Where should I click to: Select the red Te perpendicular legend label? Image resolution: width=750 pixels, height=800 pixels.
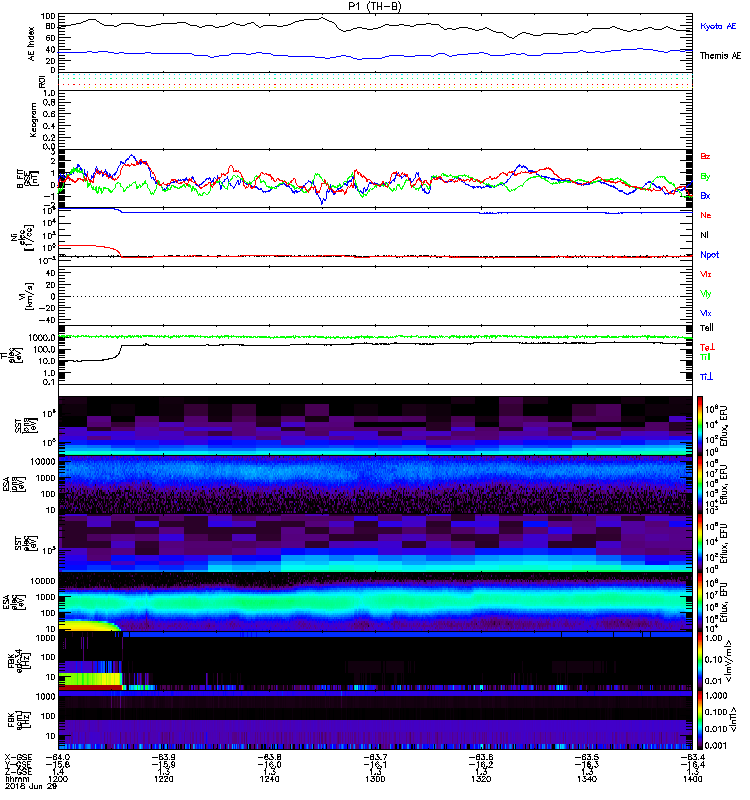point(707,347)
